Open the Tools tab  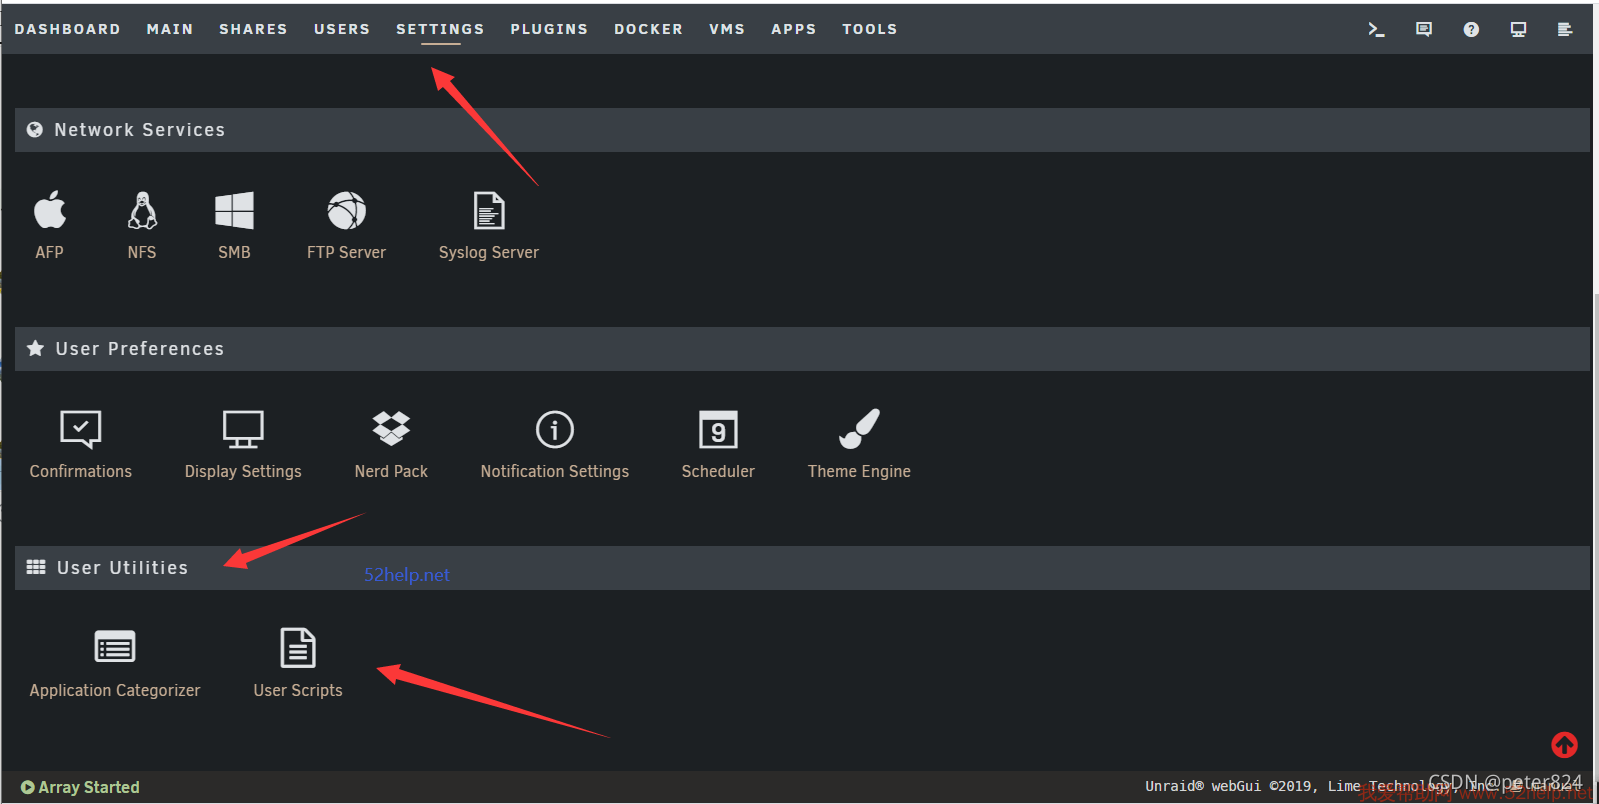point(870,29)
